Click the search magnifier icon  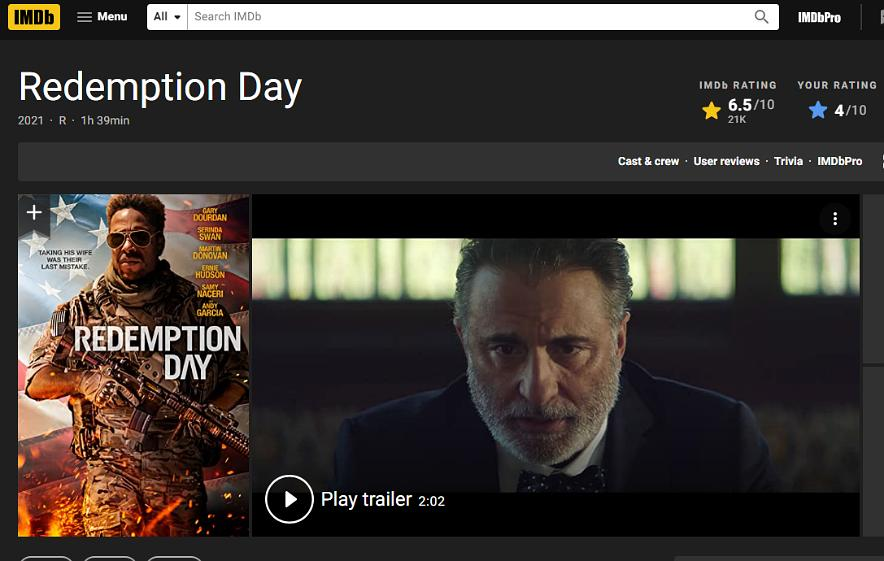pos(762,17)
